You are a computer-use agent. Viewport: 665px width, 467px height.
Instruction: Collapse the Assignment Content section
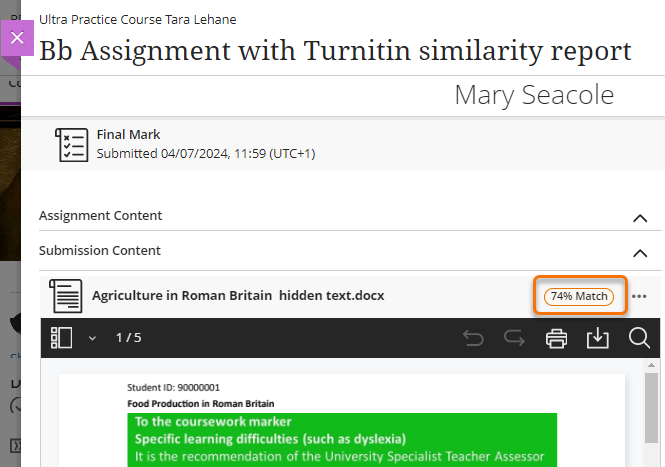[639, 216]
